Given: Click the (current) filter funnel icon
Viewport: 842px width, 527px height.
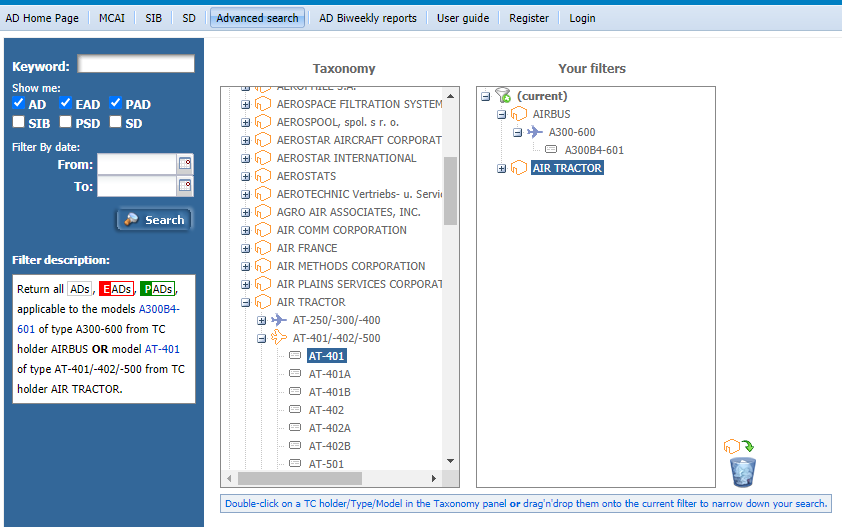Looking at the screenshot, I should coord(503,96).
